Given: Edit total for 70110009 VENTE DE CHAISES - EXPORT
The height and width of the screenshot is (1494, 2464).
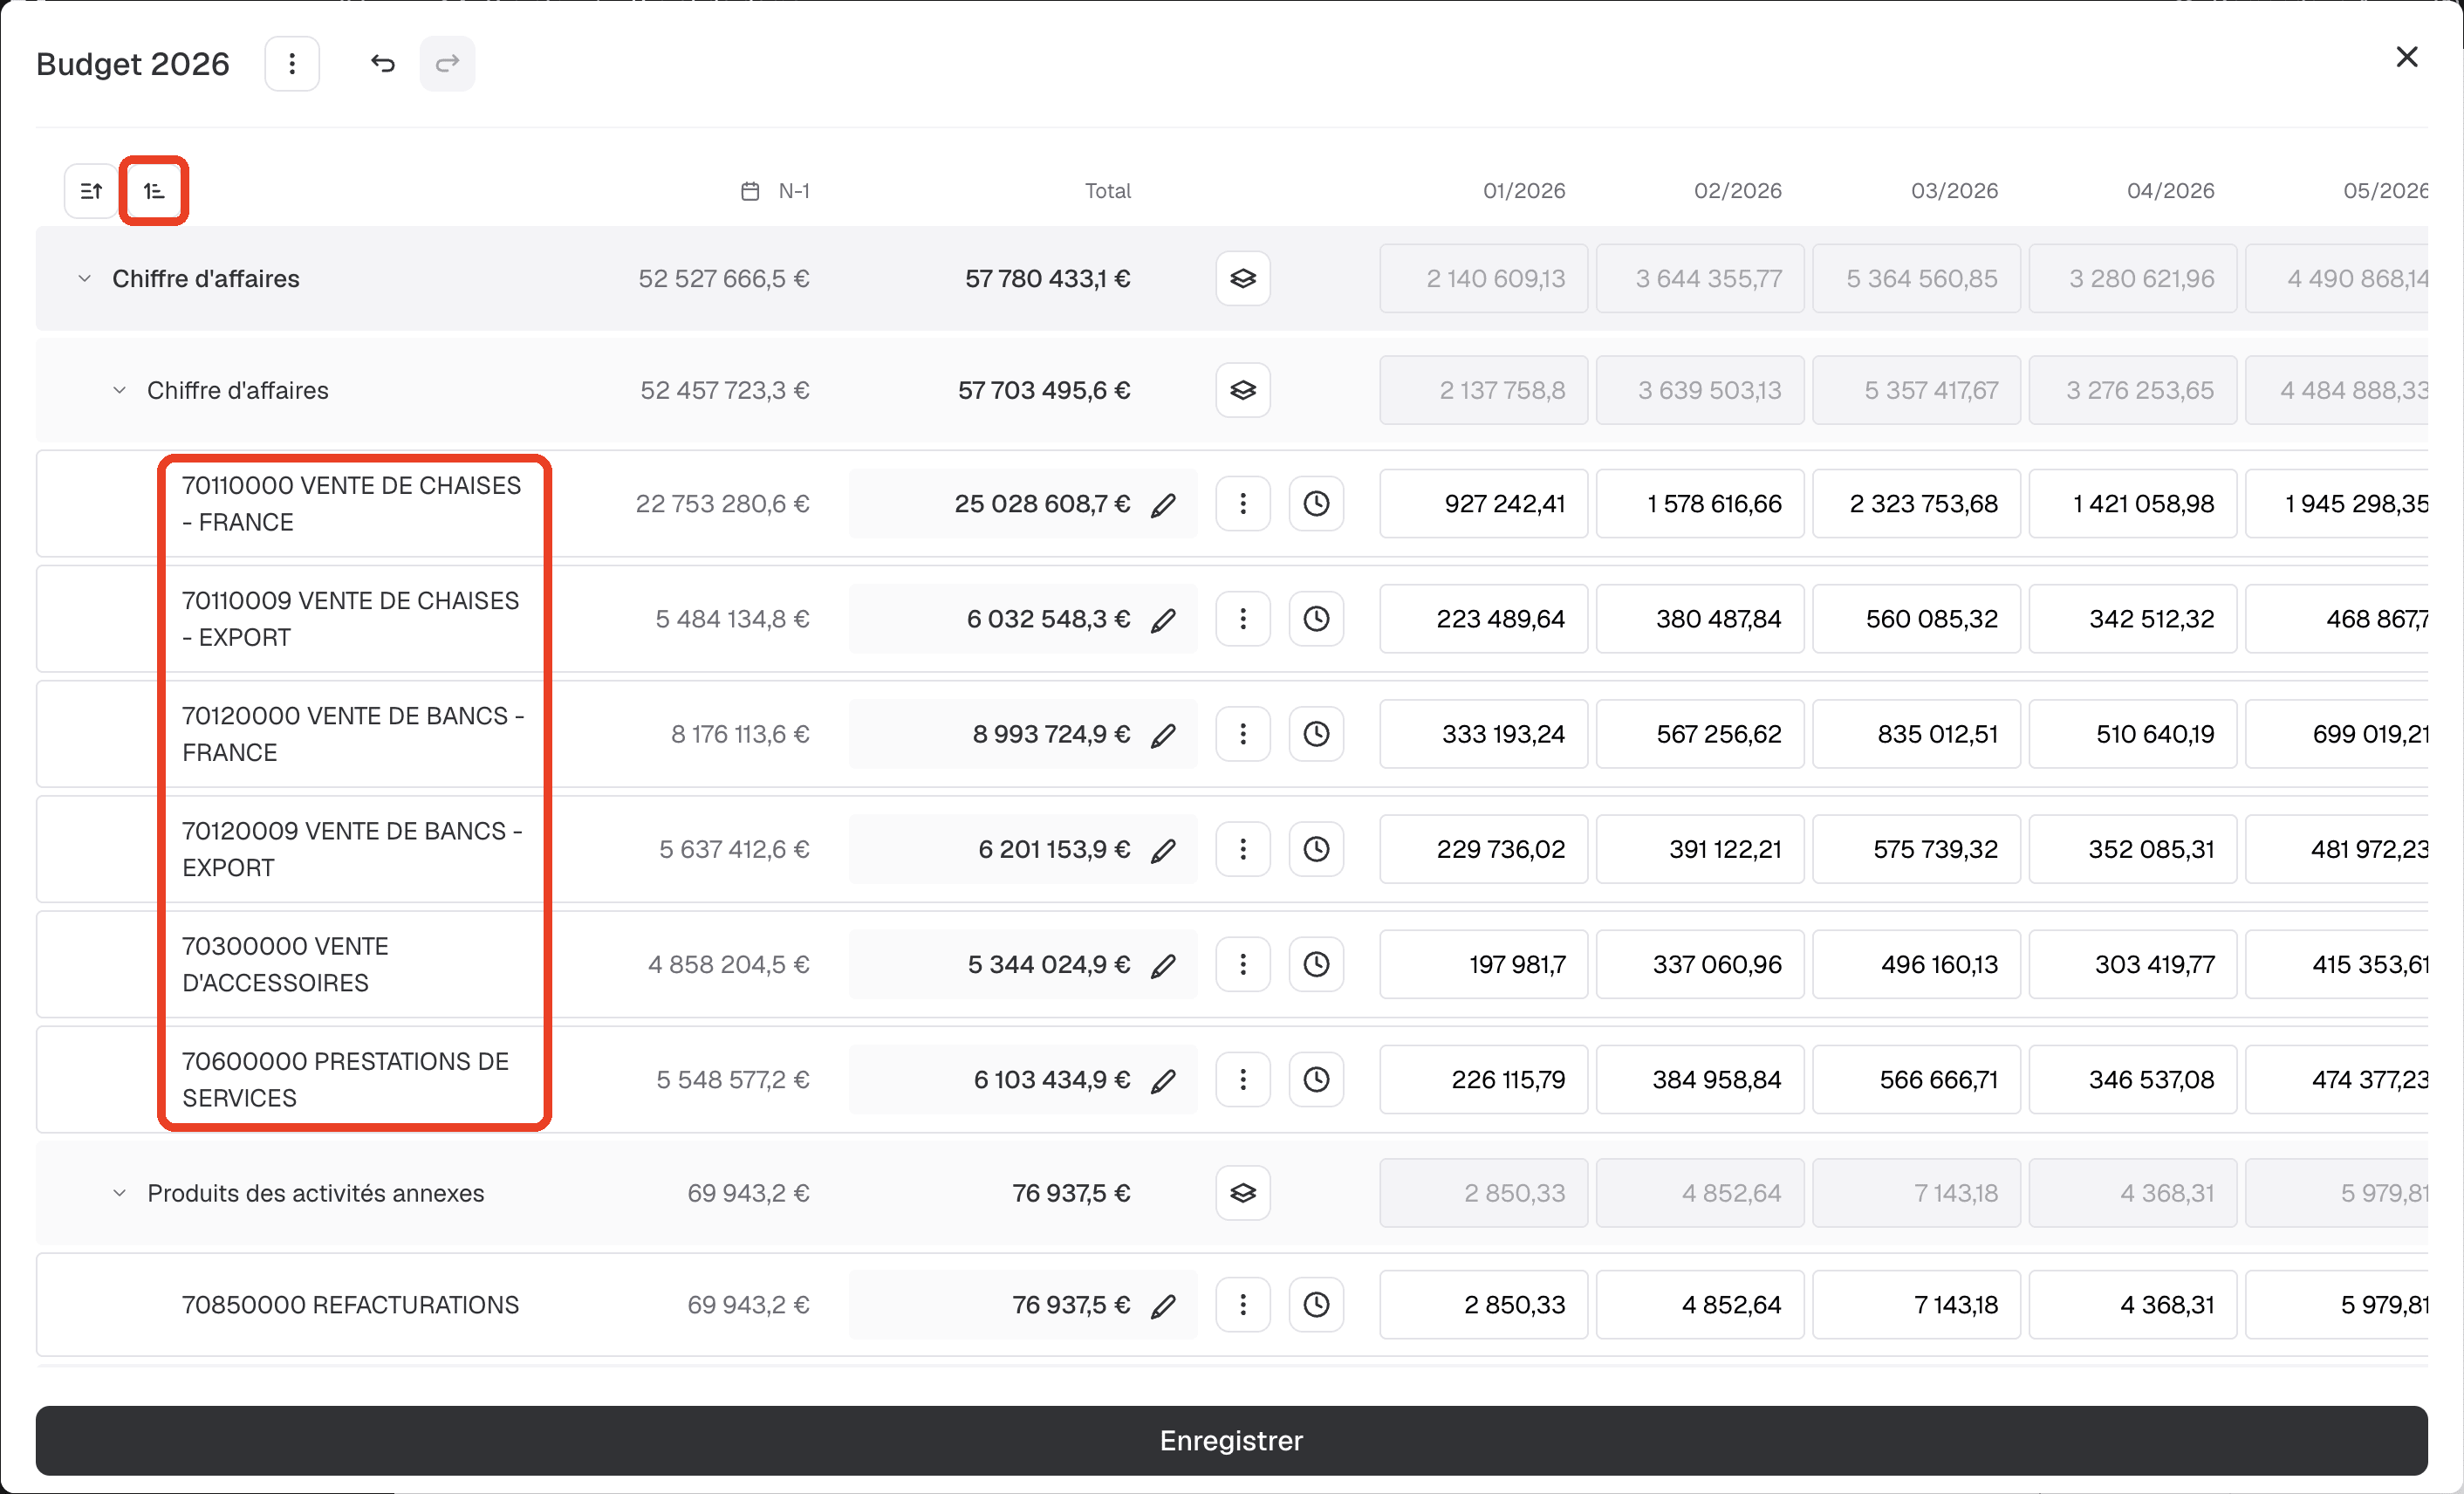Looking at the screenshot, I should (x=1163, y=620).
